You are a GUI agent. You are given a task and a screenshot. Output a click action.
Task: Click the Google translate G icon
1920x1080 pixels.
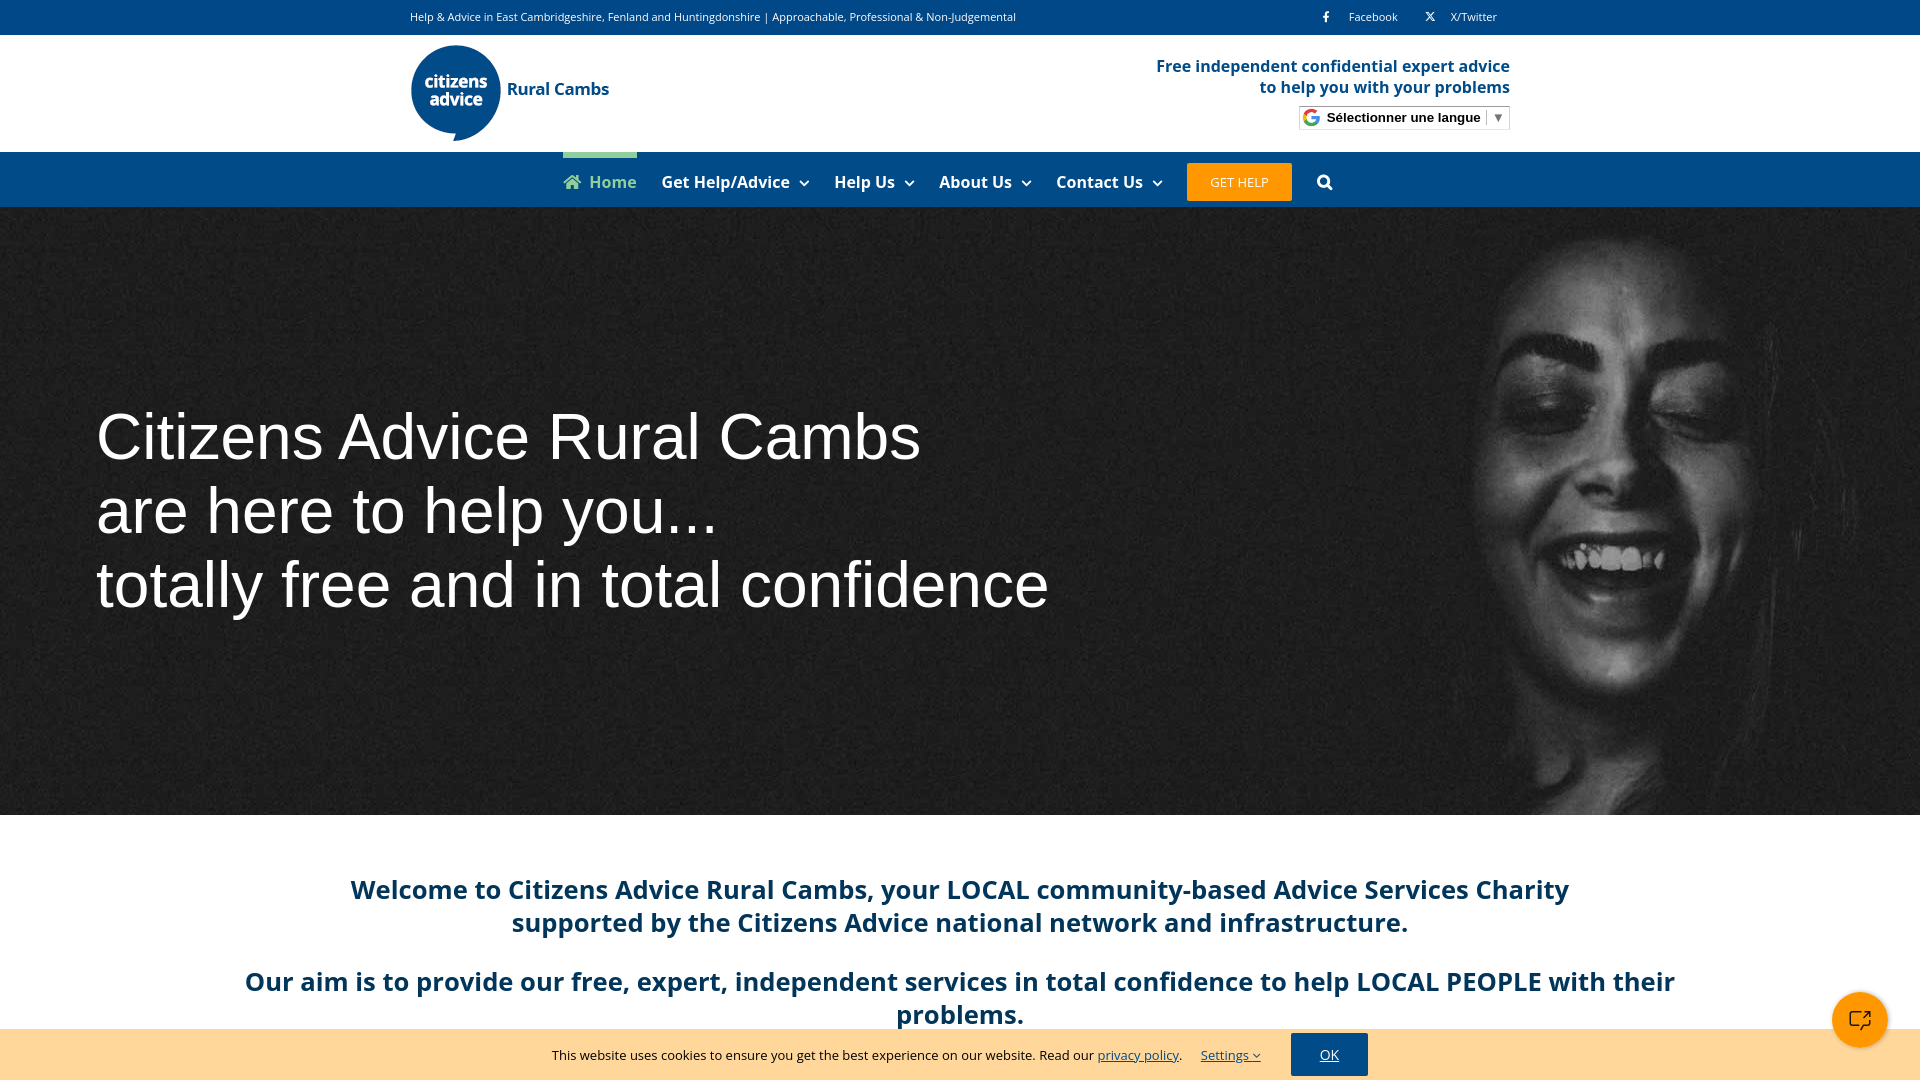click(1311, 118)
